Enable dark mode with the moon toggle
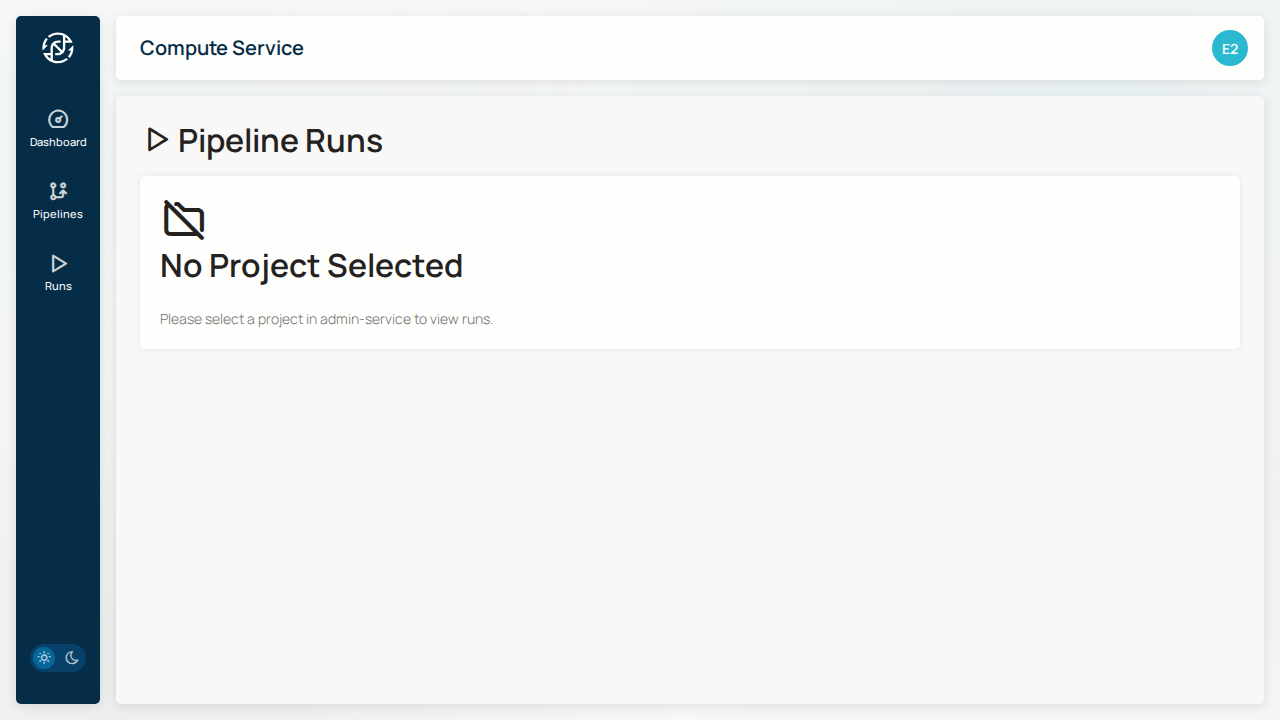This screenshot has width=1280, height=720. pos(72,658)
